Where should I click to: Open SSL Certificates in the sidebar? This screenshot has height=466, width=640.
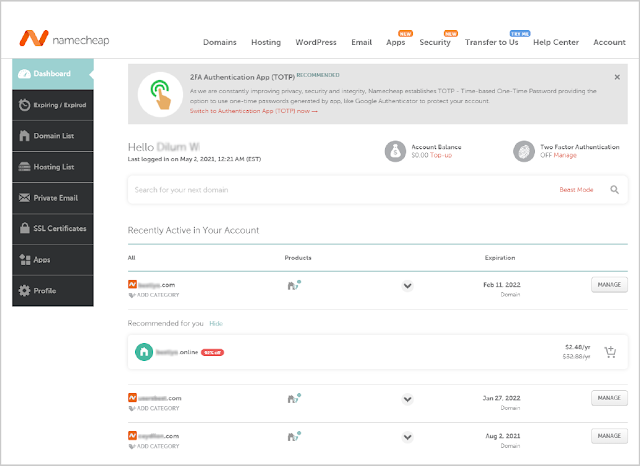(53, 229)
